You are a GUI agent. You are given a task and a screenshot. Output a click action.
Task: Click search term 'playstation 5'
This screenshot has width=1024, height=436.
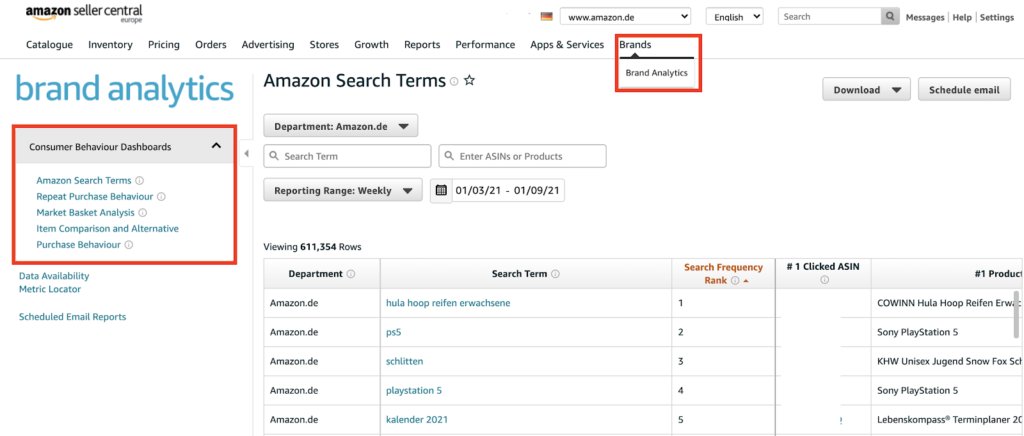pyautogui.click(x=414, y=390)
